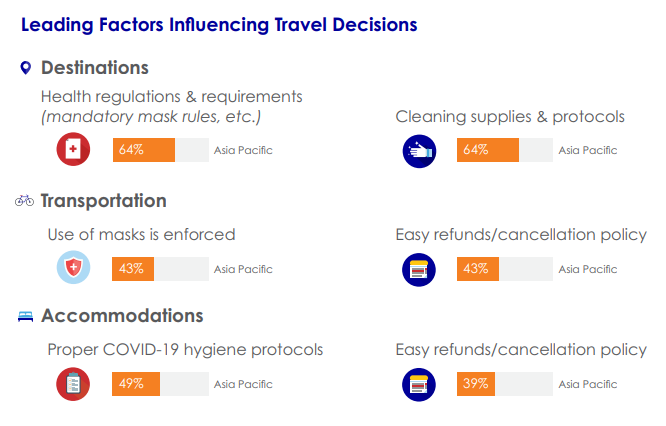This screenshot has height=426, width=666.
Task: Click the bed icon beside Accommodations
Action: tap(25, 316)
